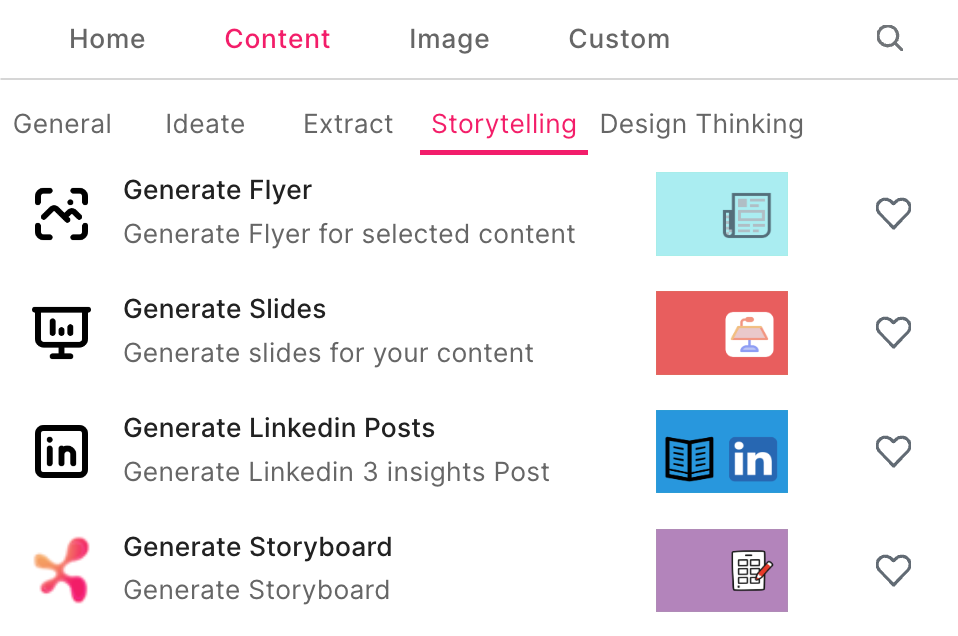Select the General category tab
958x636 pixels.
[62, 124]
